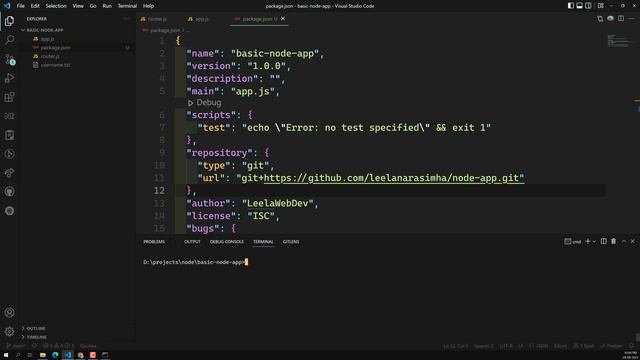The width and height of the screenshot is (640, 360).
Task: Expand the TIMELINE section
Action: click(x=37, y=337)
